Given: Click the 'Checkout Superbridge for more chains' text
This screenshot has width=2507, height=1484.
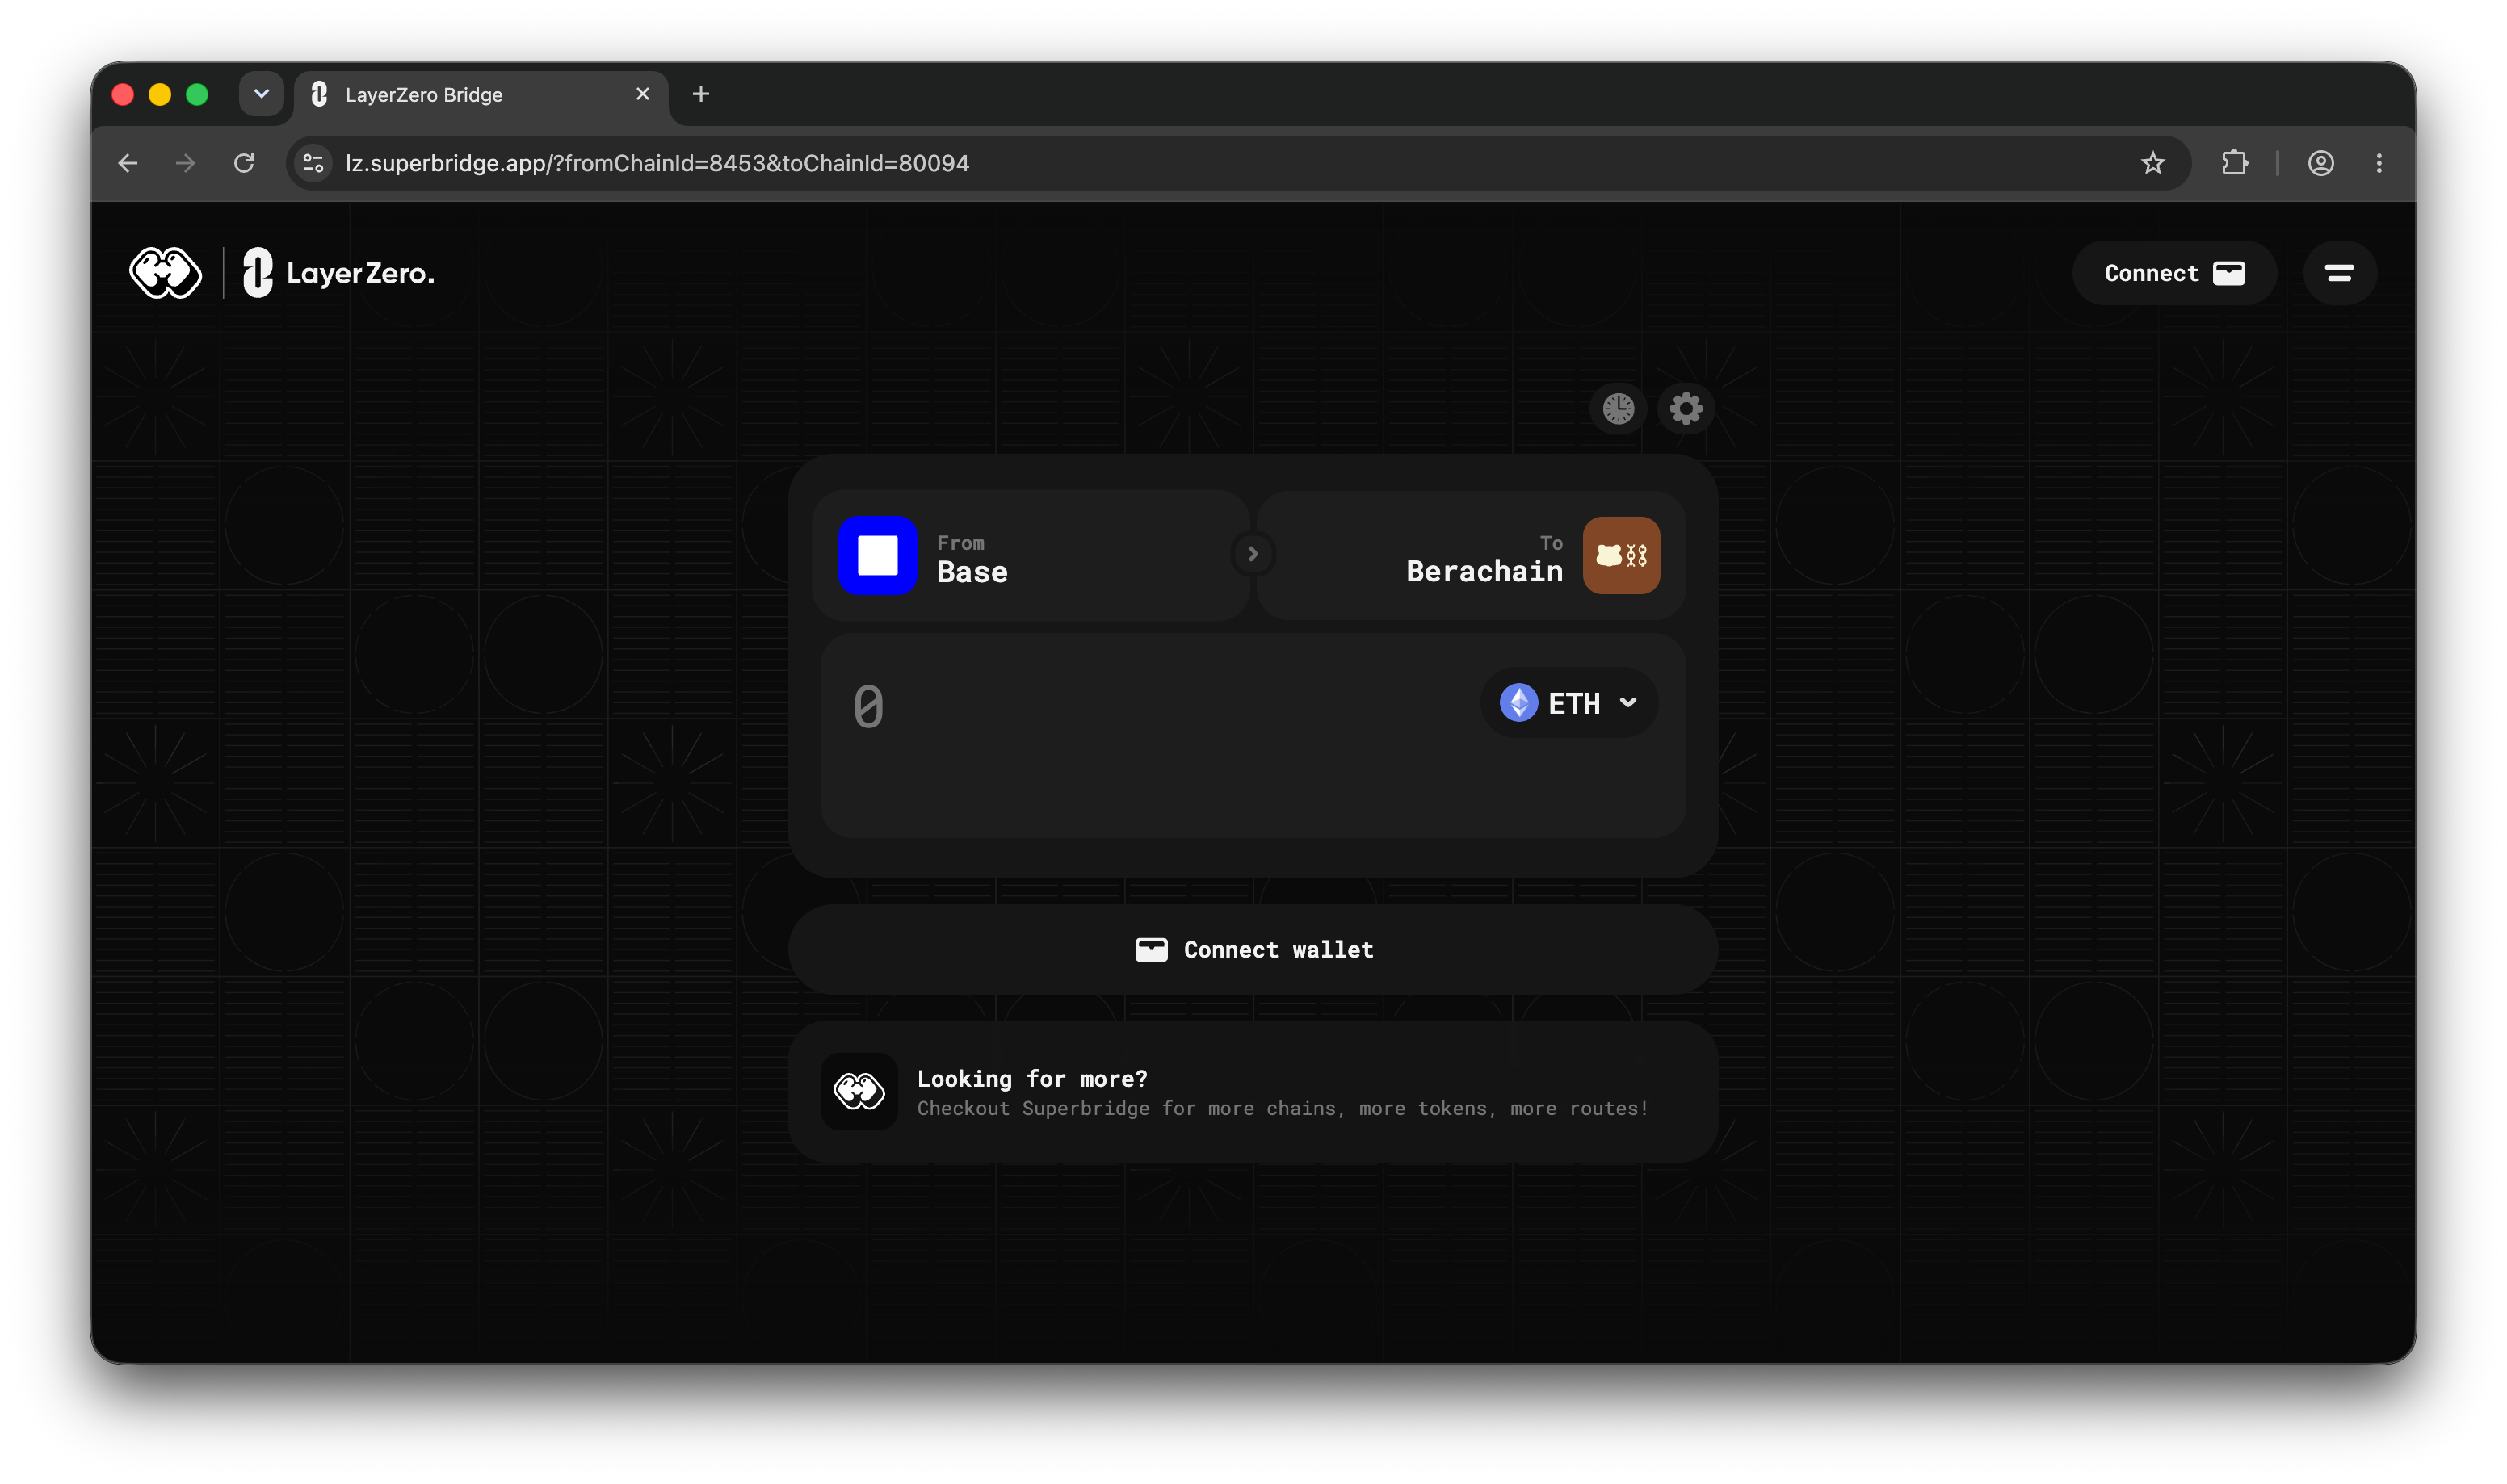Looking at the screenshot, I should pyautogui.click(x=1282, y=1108).
